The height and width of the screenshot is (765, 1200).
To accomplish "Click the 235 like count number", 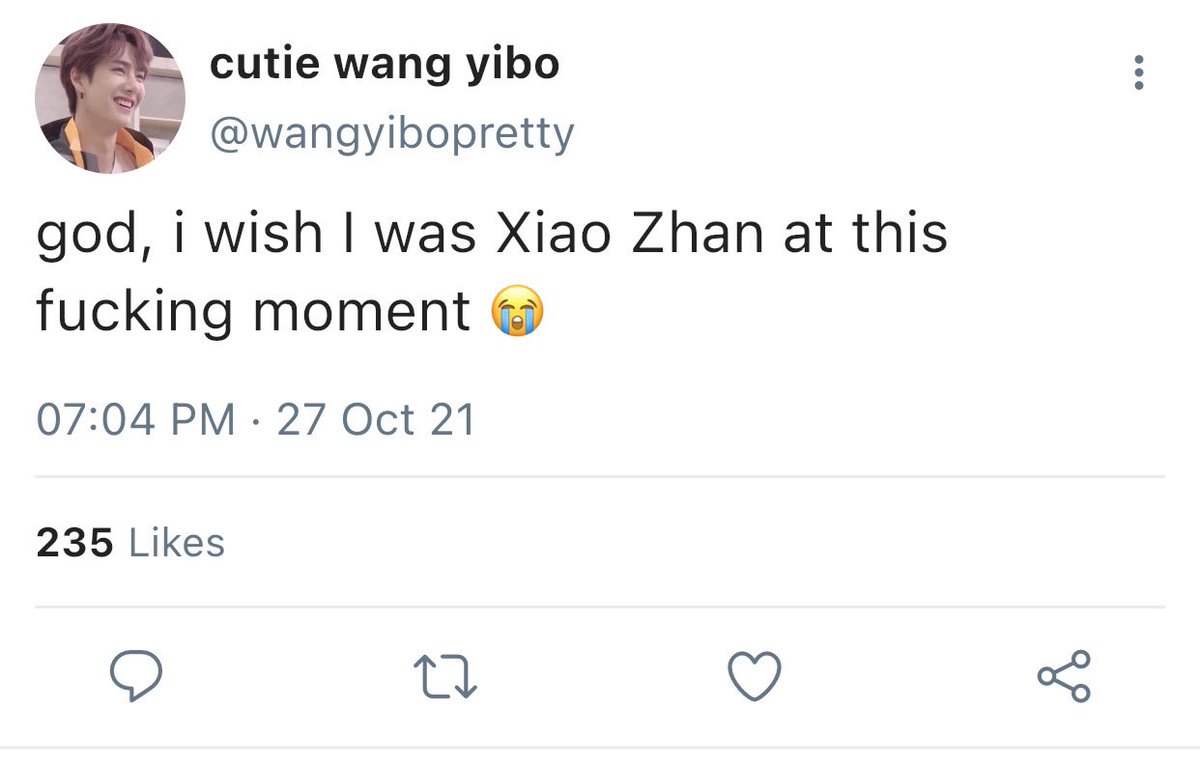I will (x=75, y=543).
